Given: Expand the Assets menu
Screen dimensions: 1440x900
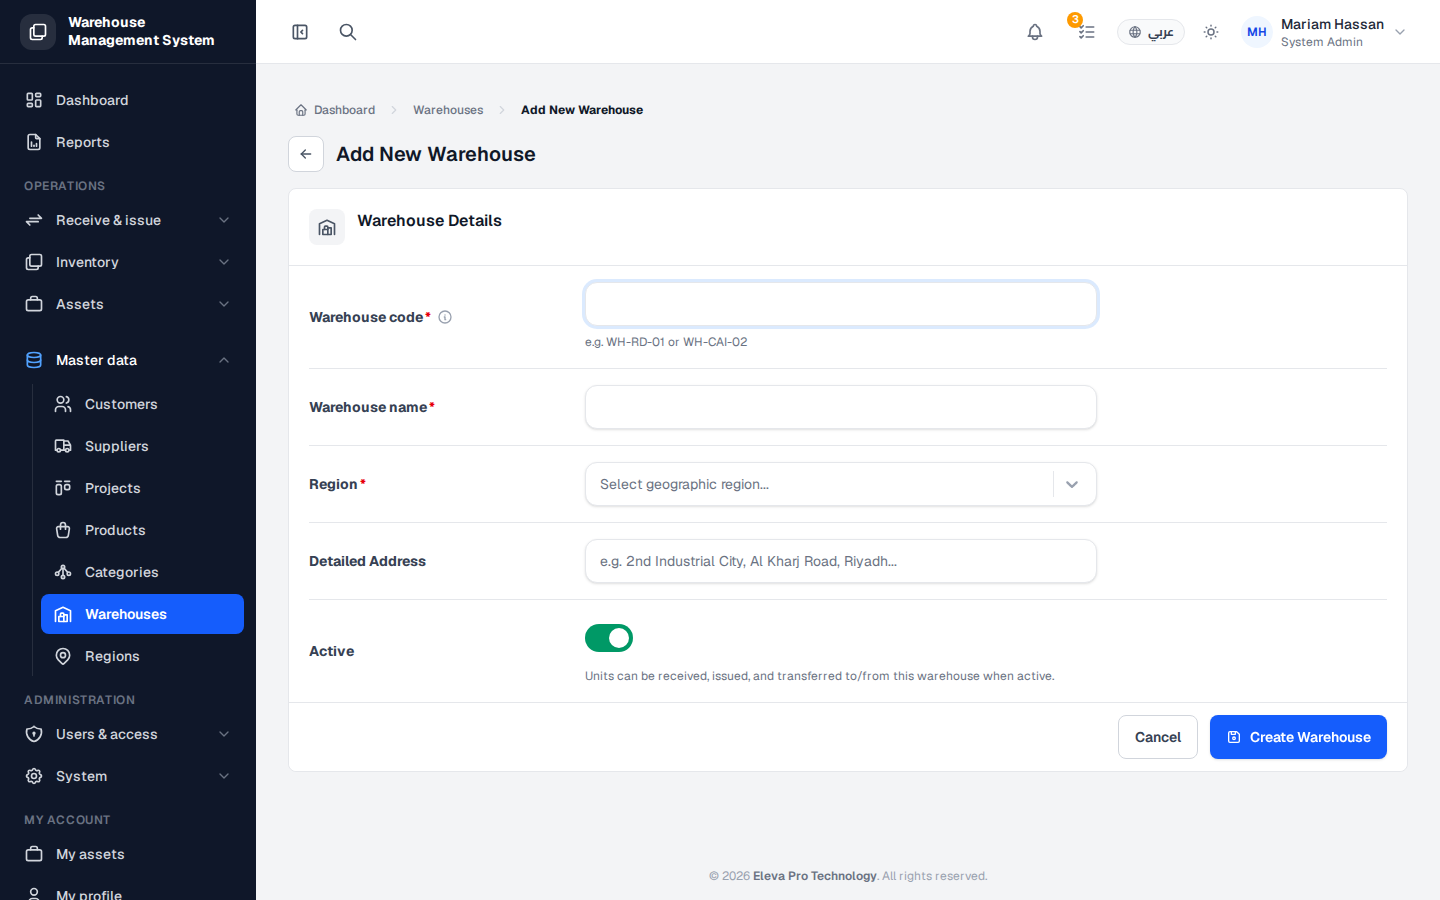Looking at the screenshot, I should (128, 304).
